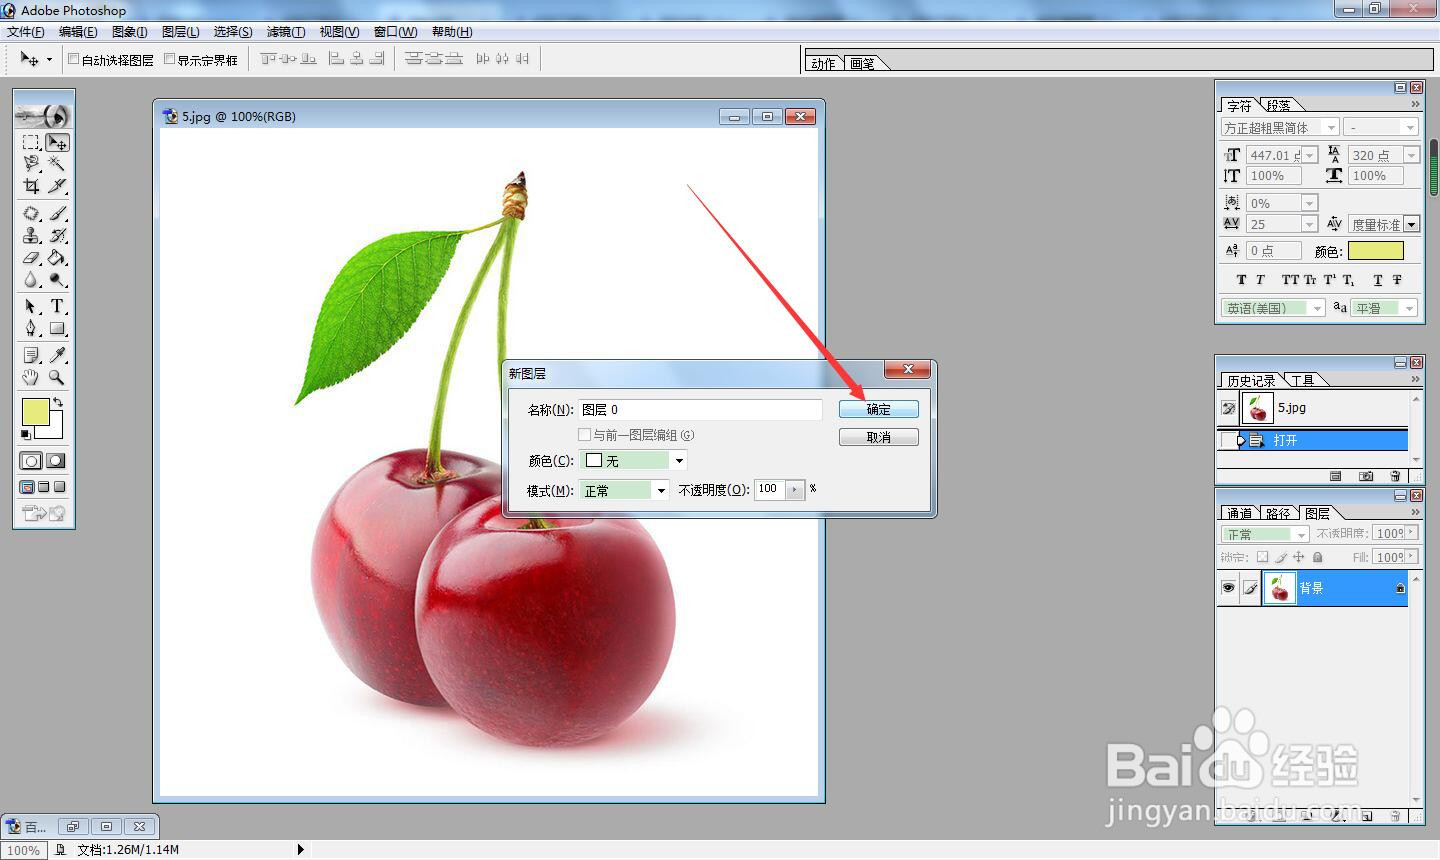1440x860 pixels.
Task: Select the History Brush tool
Action: pos(57,235)
